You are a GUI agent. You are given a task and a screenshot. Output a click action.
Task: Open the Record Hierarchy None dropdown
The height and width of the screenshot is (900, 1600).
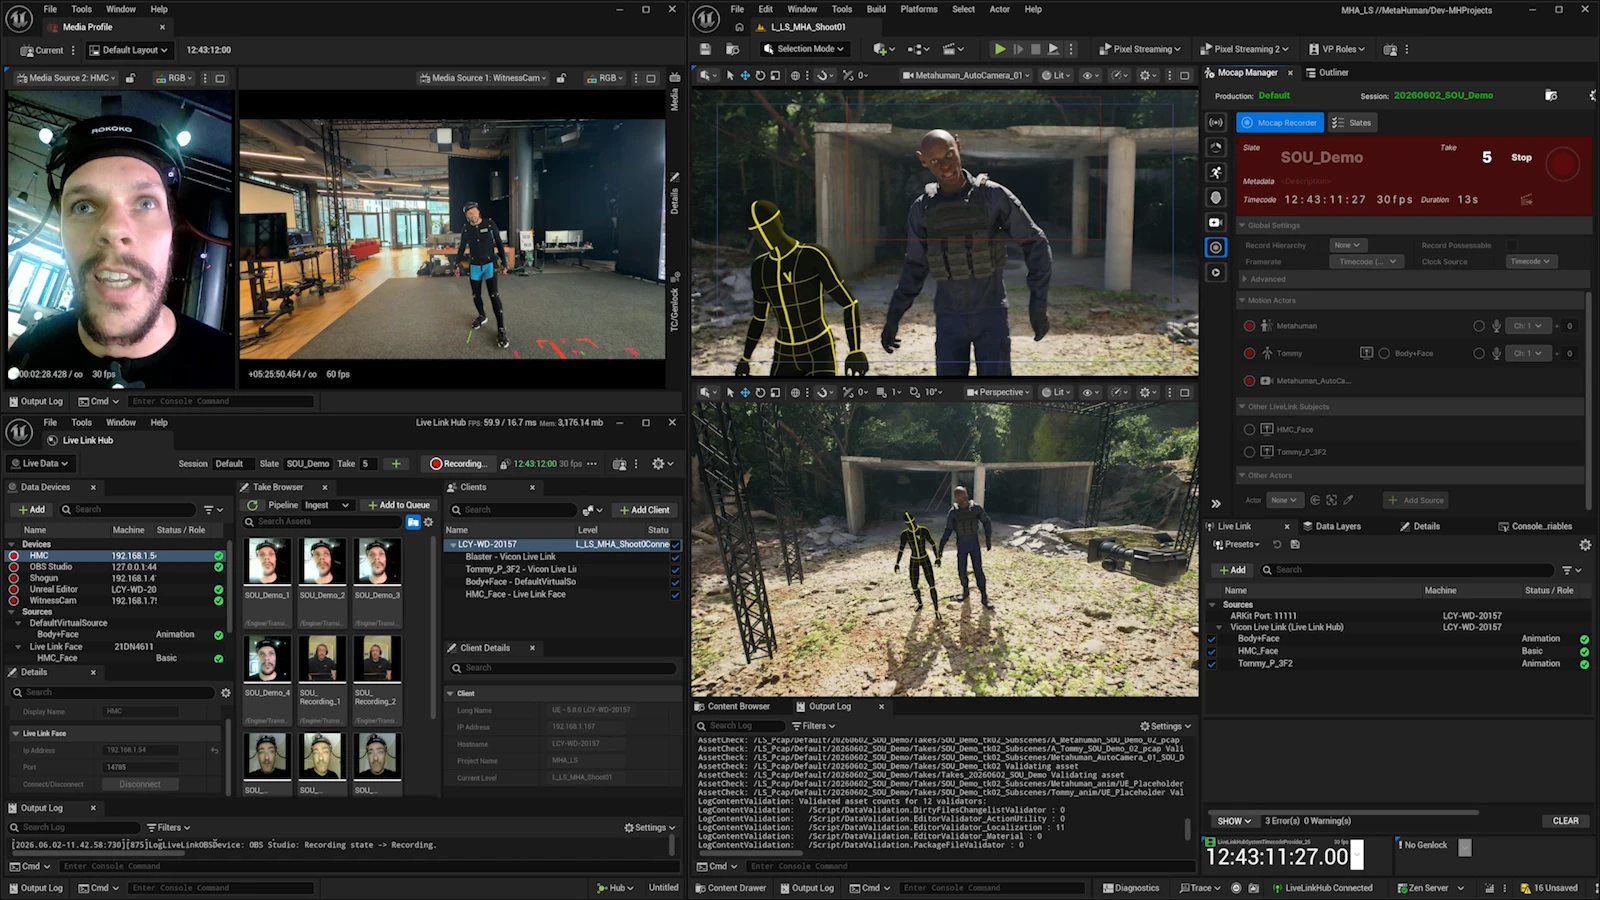coord(1348,245)
